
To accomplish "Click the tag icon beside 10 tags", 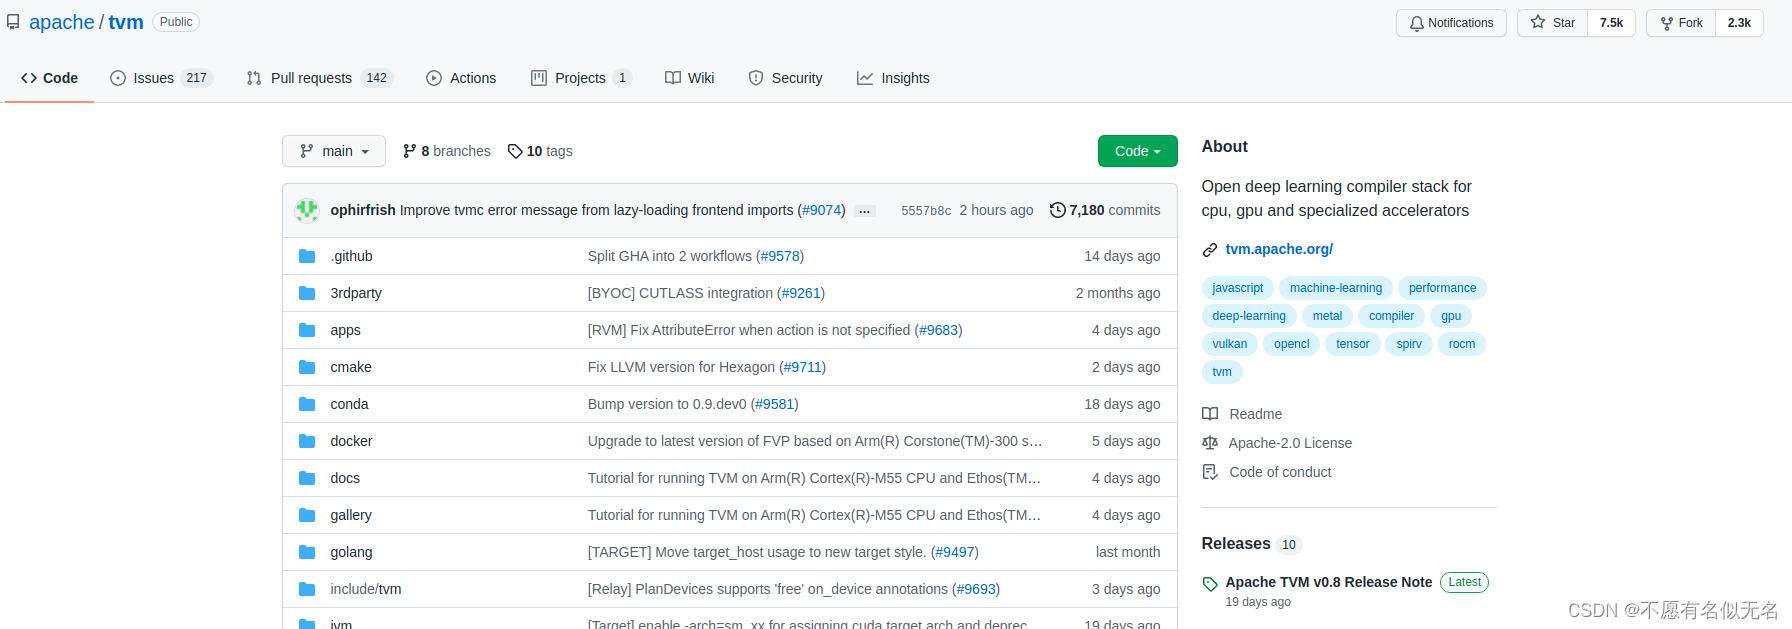I will click(515, 151).
